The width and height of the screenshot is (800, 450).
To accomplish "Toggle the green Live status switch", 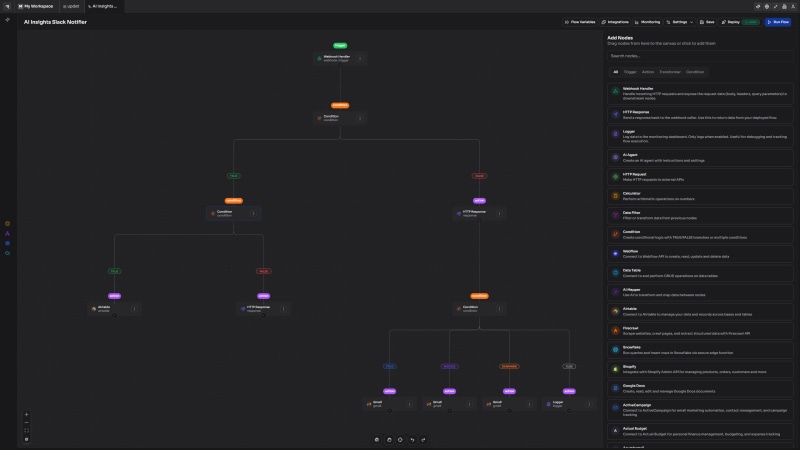I will (751, 21).
